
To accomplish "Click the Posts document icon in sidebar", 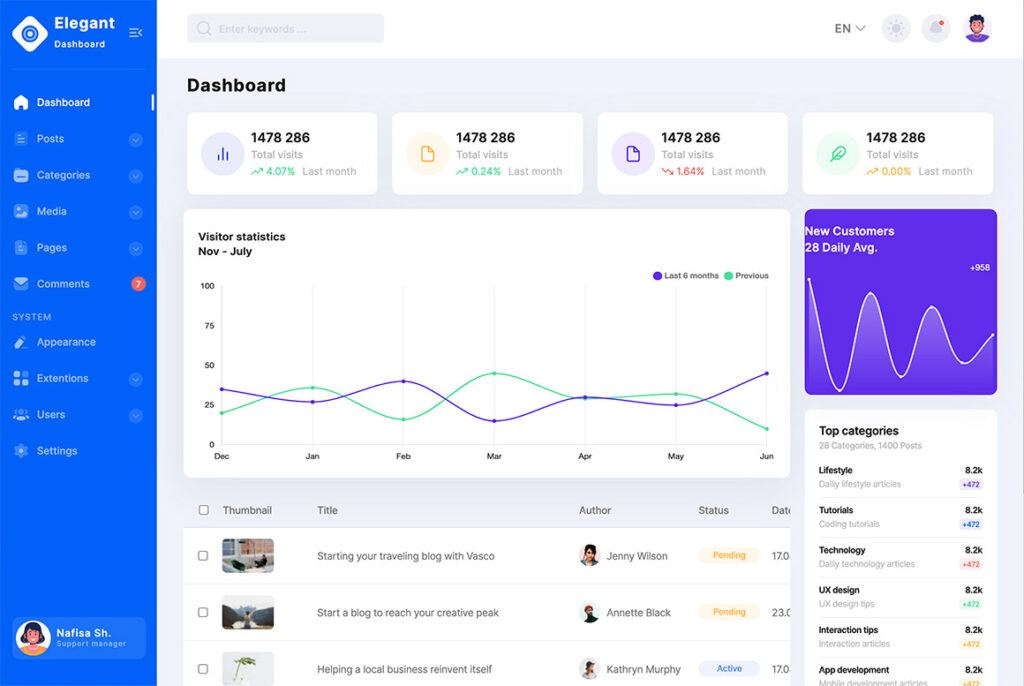I will point(21,139).
